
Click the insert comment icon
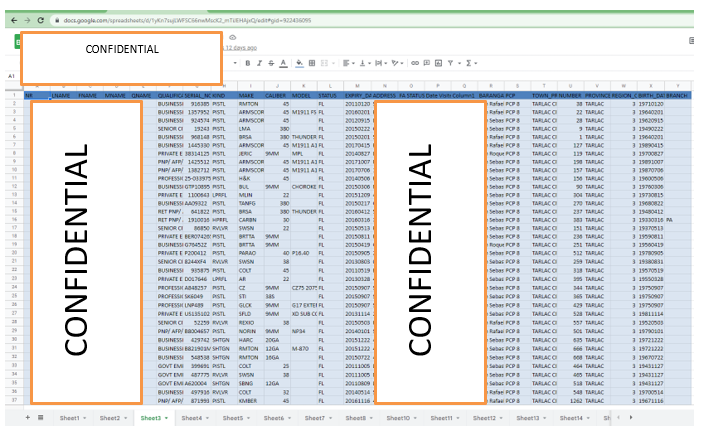coord(427,63)
